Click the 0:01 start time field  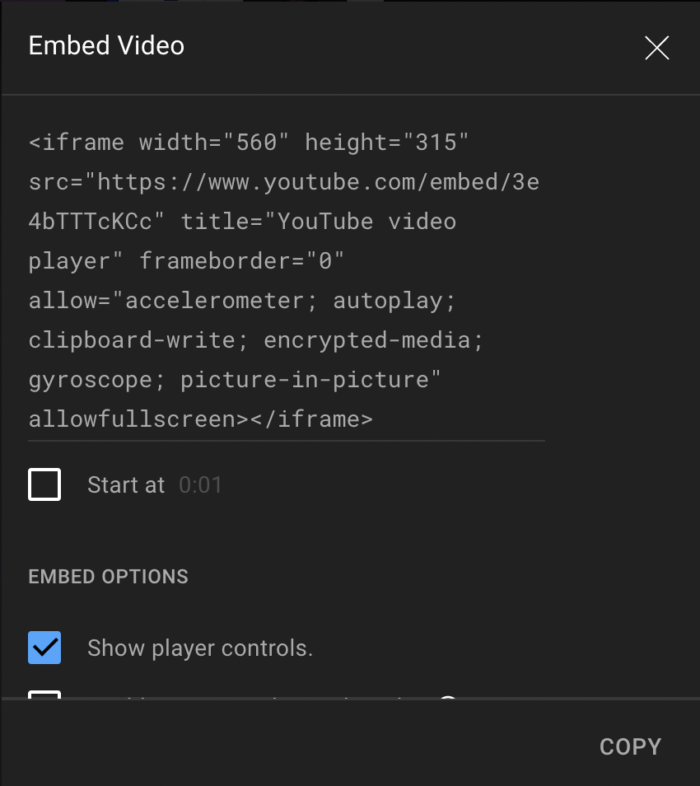click(200, 486)
